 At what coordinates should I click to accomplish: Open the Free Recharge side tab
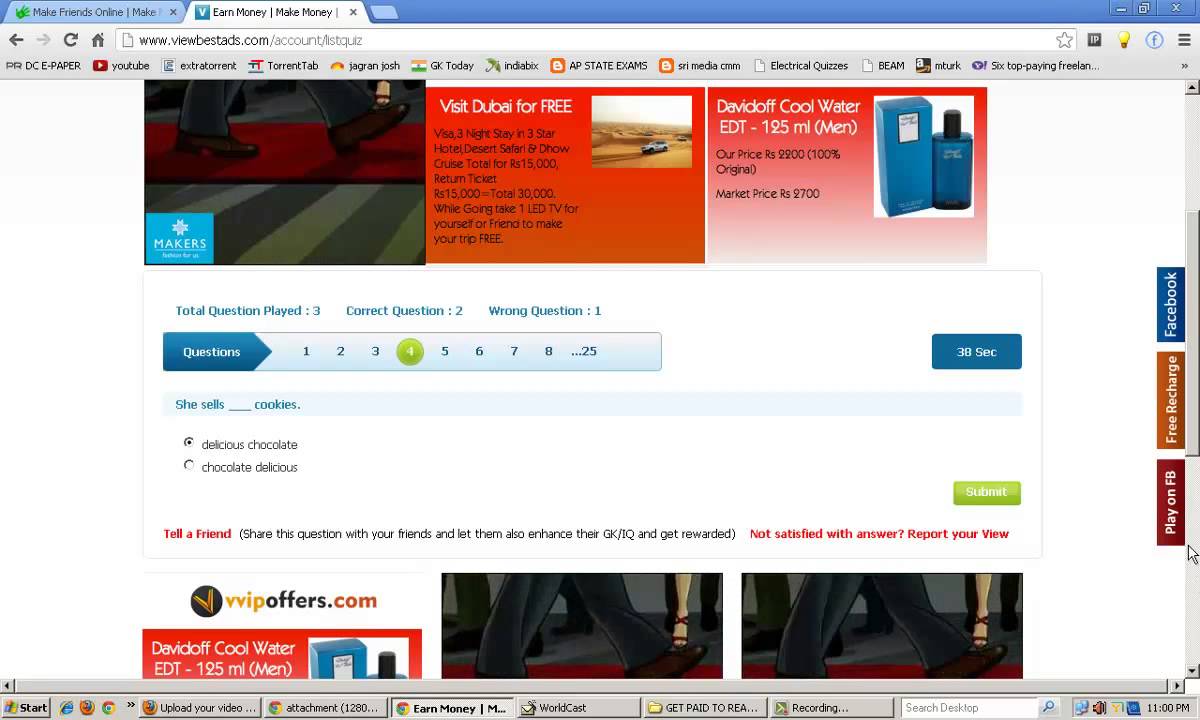pos(1171,400)
